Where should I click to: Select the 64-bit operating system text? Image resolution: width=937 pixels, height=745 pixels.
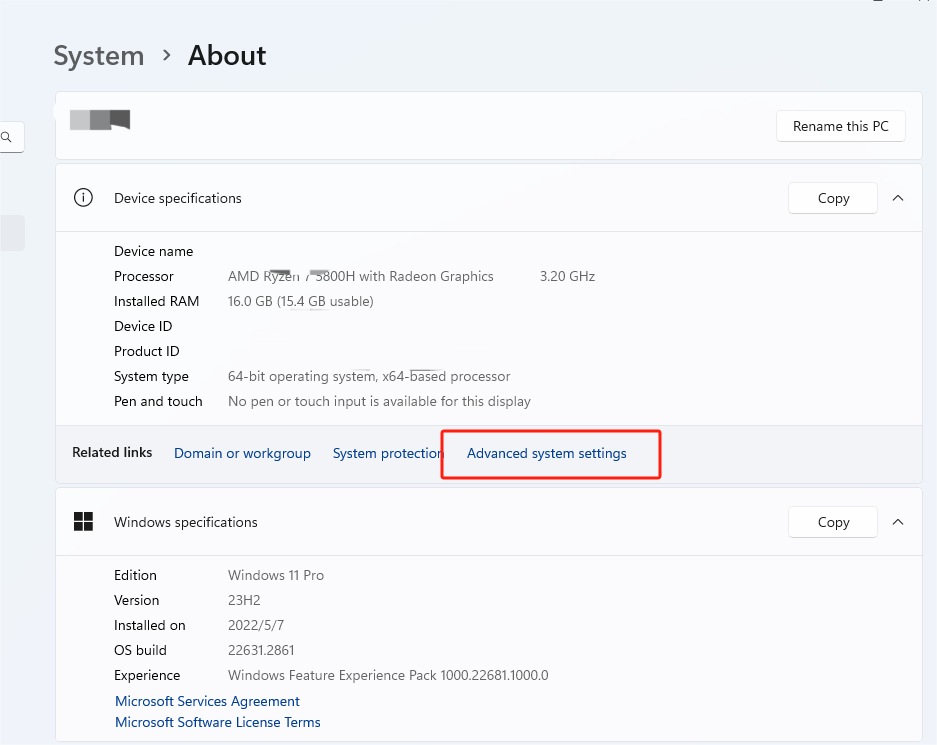[x=369, y=376]
